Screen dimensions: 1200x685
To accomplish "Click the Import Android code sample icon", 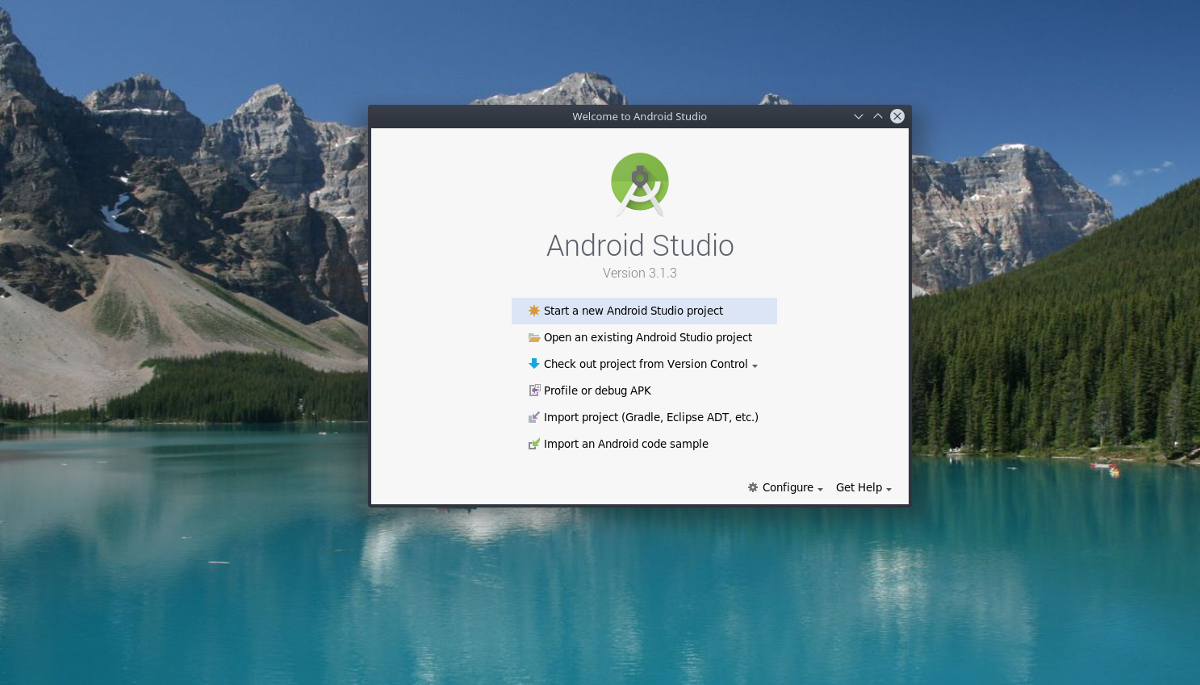I will [534, 444].
